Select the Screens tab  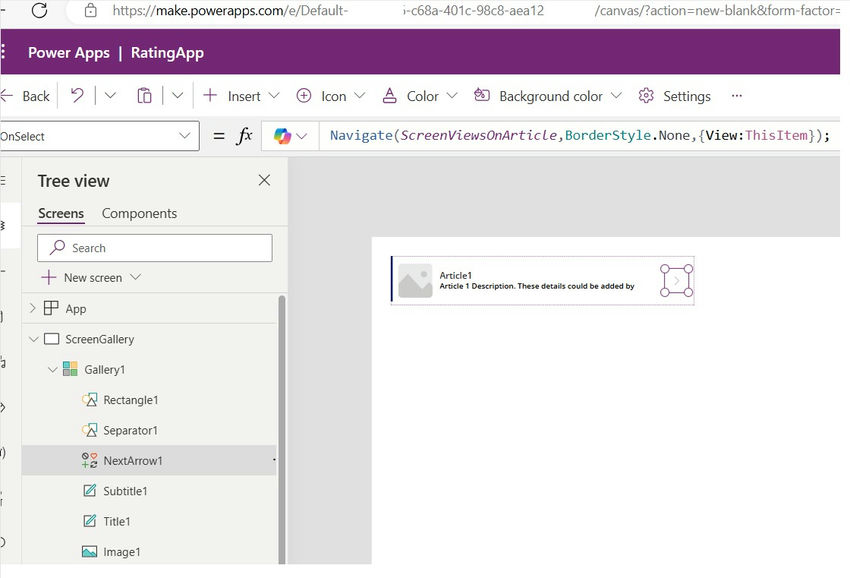tap(61, 213)
